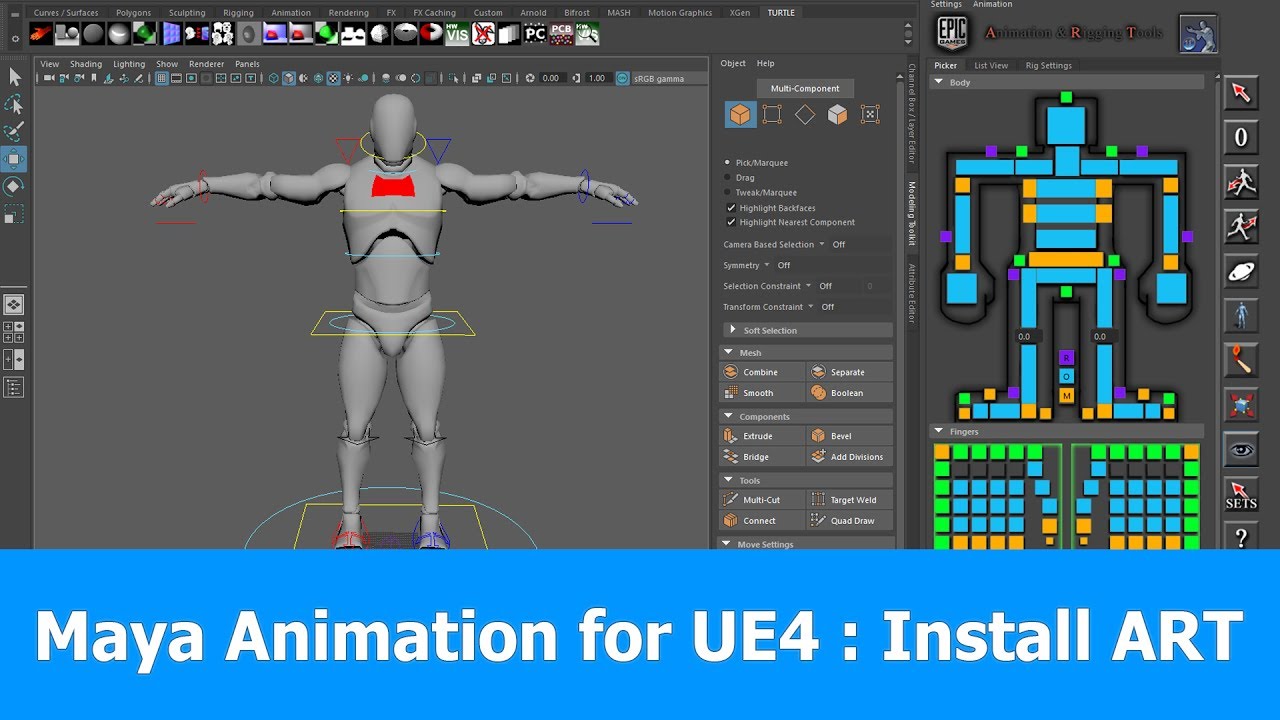Click the HW VIS shelf icon
Screen dimensions: 1280x720
457,33
